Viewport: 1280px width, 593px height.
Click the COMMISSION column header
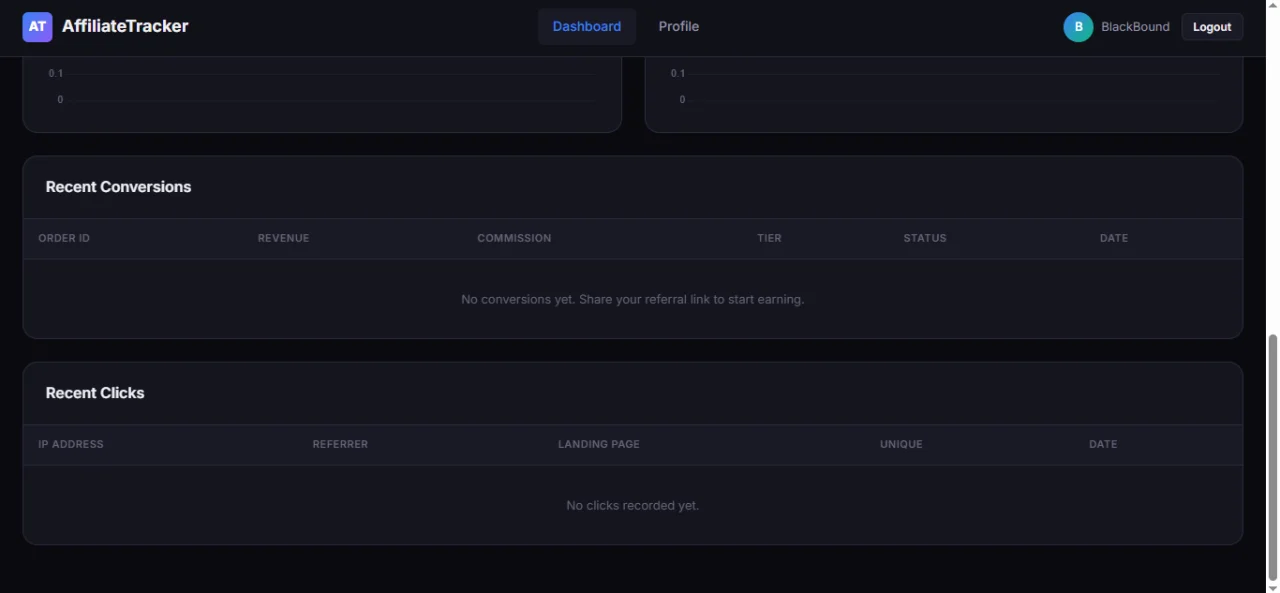(514, 238)
